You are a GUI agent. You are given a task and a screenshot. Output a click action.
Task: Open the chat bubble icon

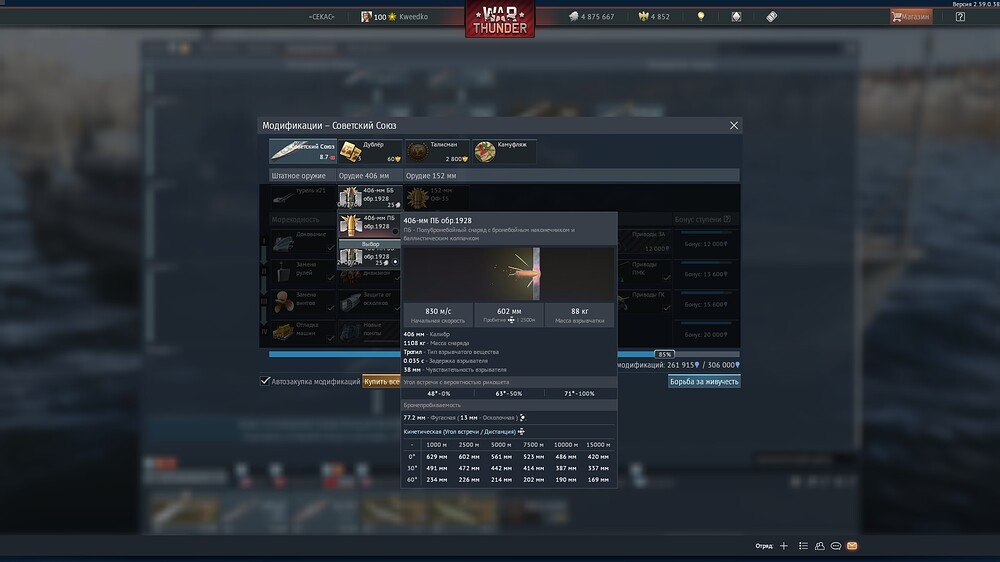click(835, 546)
